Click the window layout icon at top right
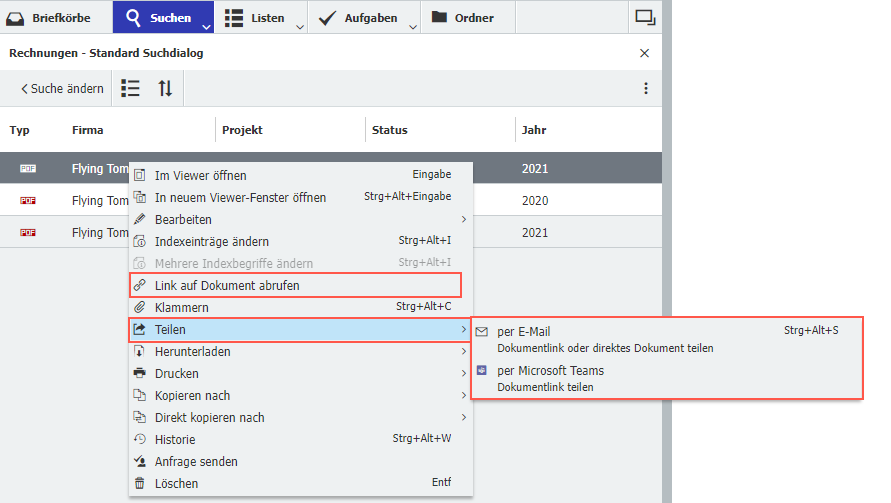The height and width of the screenshot is (503, 891). click(645, 17)
